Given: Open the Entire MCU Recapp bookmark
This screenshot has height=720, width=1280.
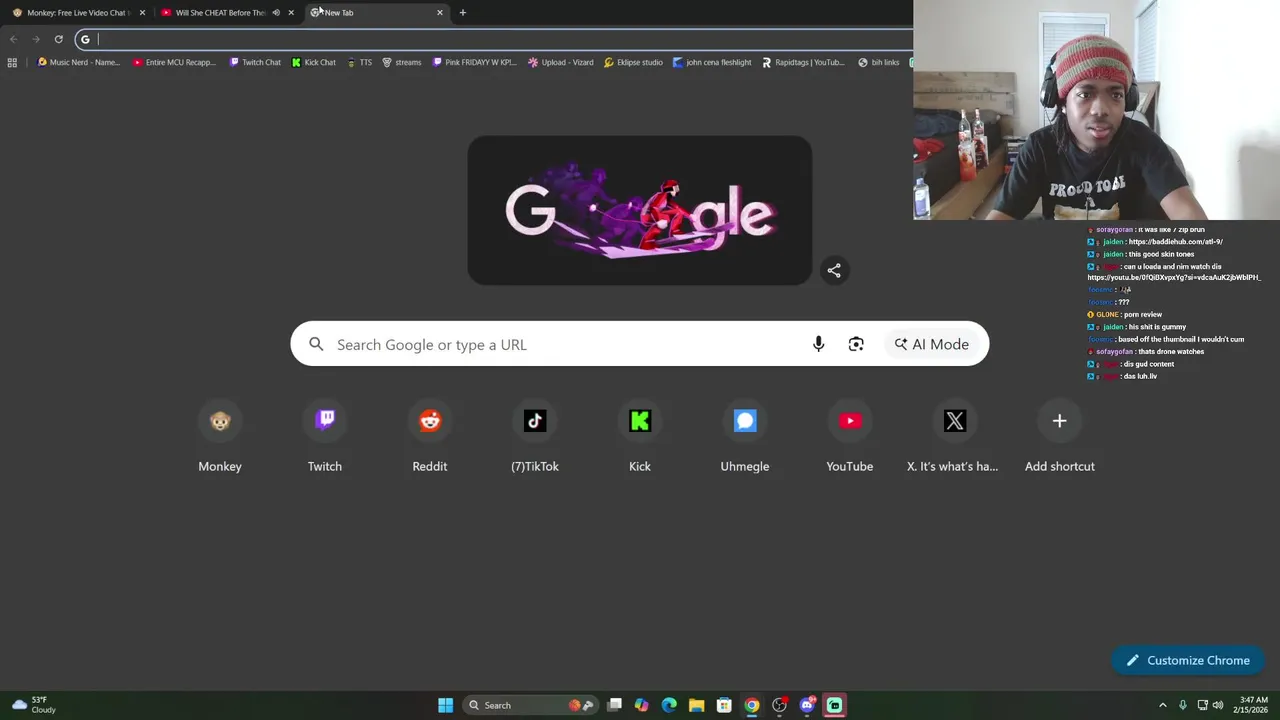Looking at the screenshot, I should (x=174, y=62).
